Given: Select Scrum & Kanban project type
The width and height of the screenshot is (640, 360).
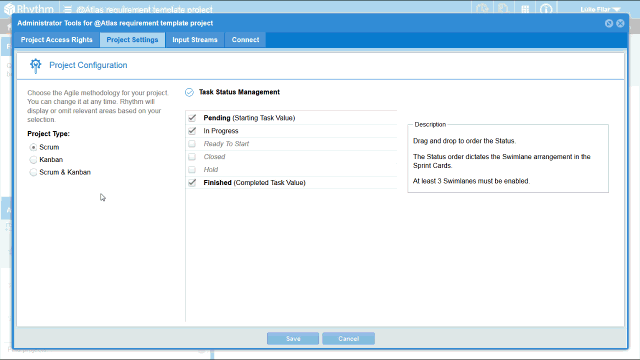Looking at the screenshot, I should coord(33,172).
